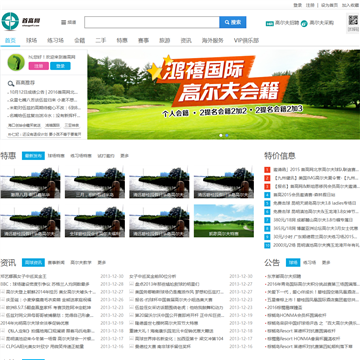Click the golfer avatar image

pos(16,62)
